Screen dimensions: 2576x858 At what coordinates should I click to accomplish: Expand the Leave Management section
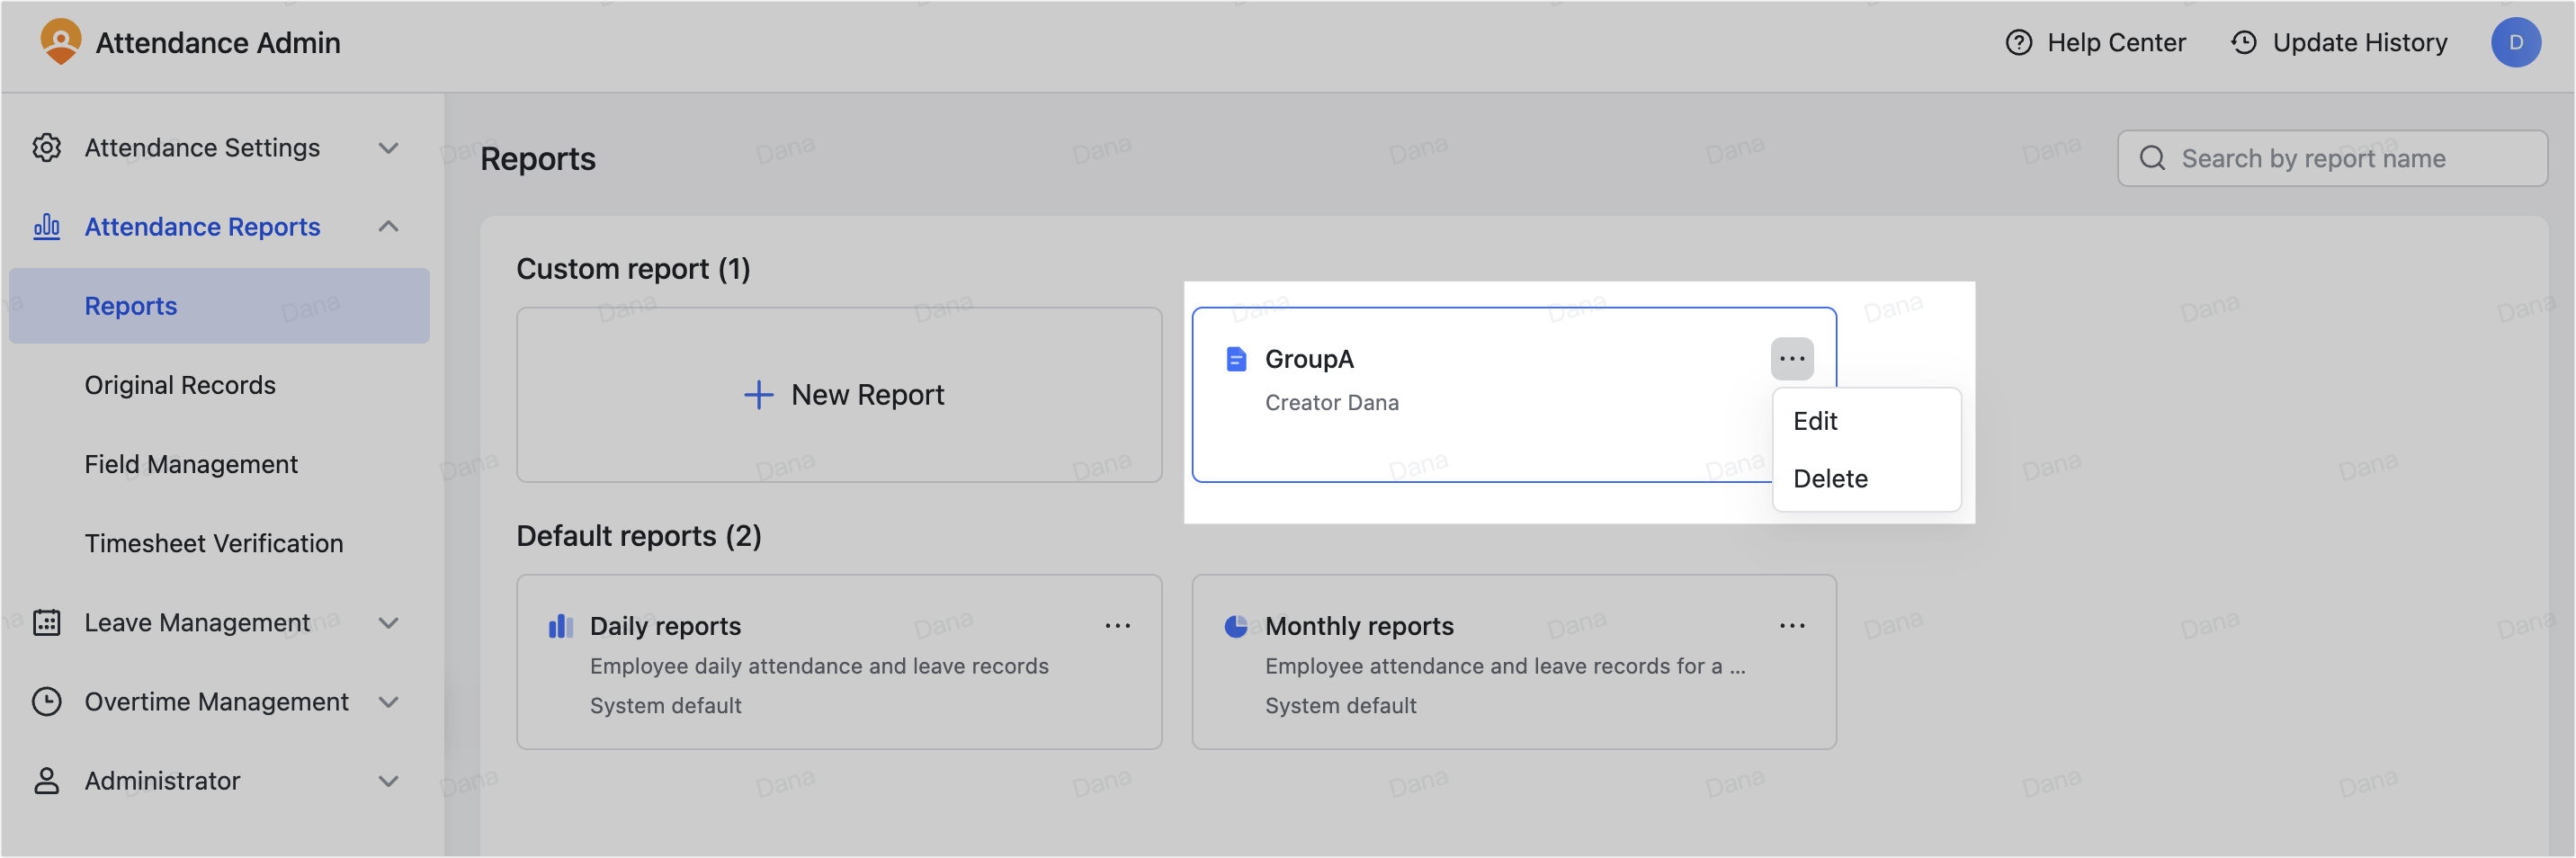click(x=389, y=622)
